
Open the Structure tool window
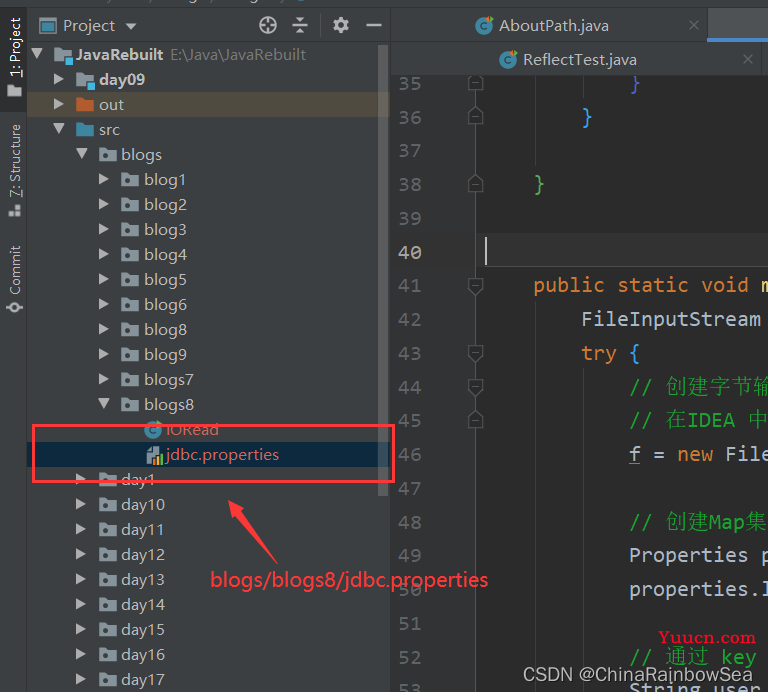(x=15, y=170)
